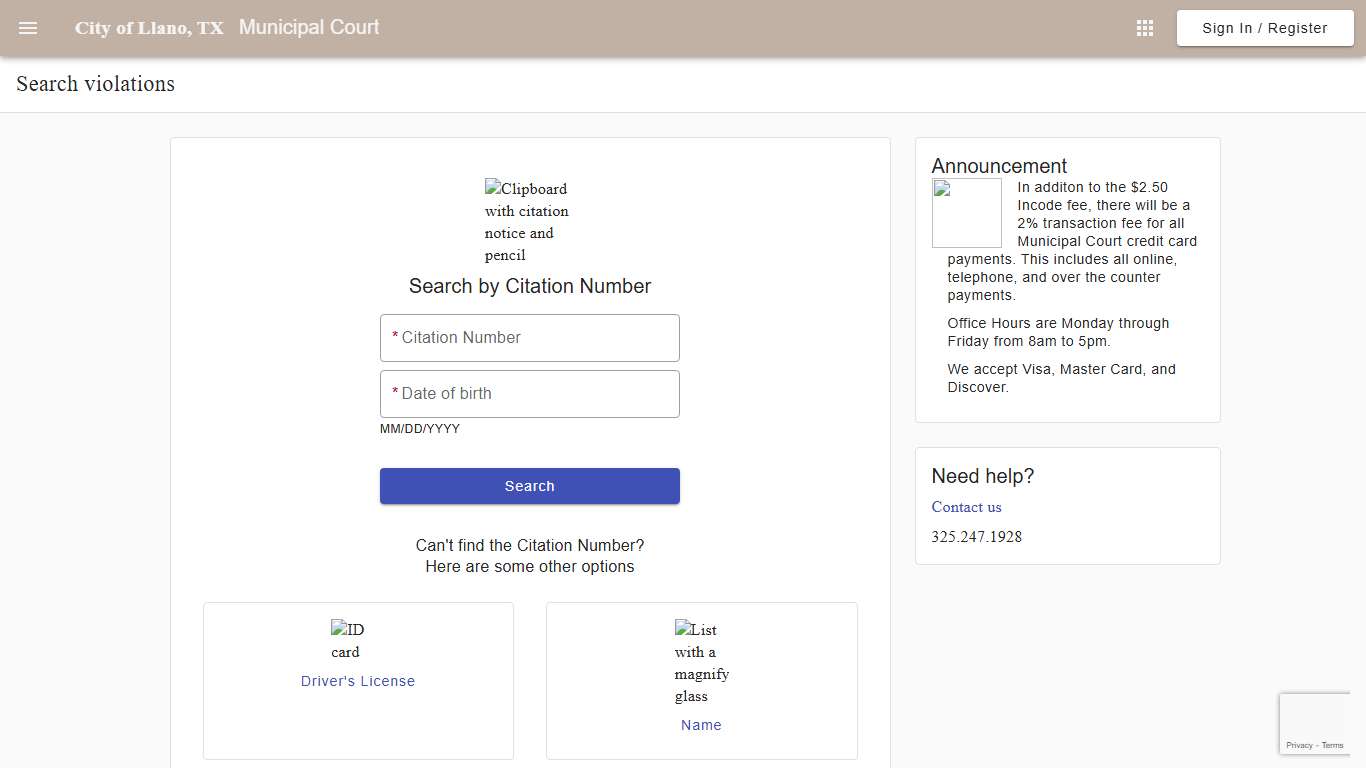Click the Search violations heading
The width and height of the screenshot is (1366, 768).
(94, 84)
